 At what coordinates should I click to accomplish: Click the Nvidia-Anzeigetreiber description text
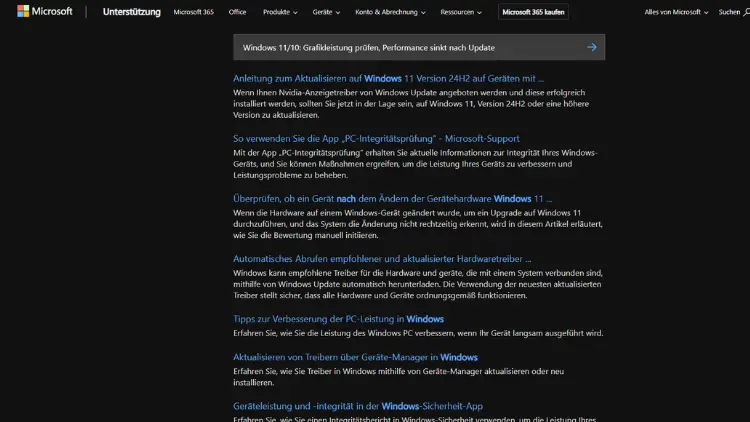(411, 104)
